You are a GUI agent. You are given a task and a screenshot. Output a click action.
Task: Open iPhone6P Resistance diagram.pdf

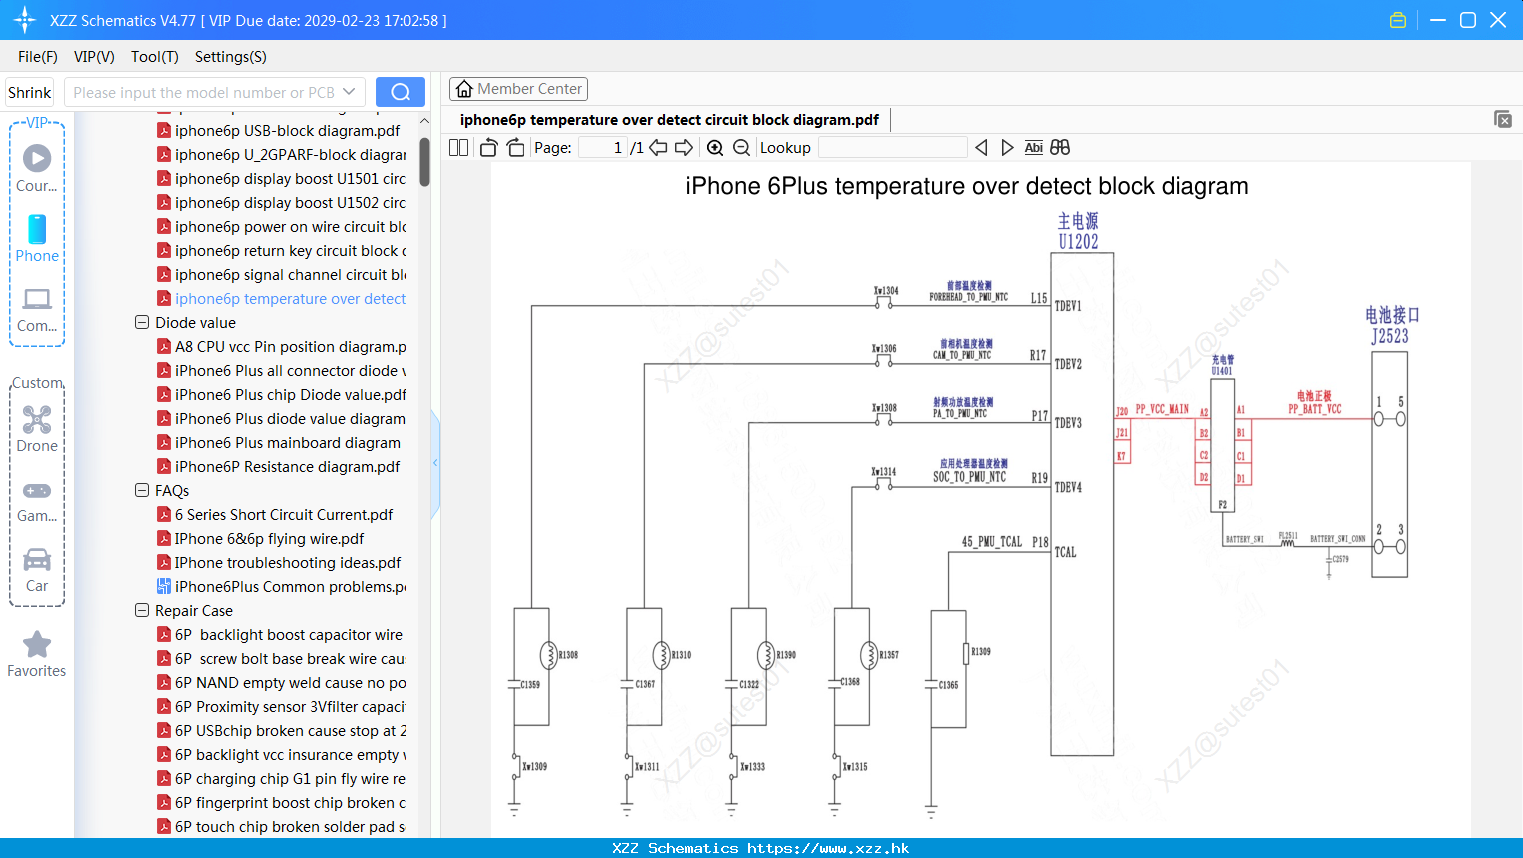tap(279, 467)
